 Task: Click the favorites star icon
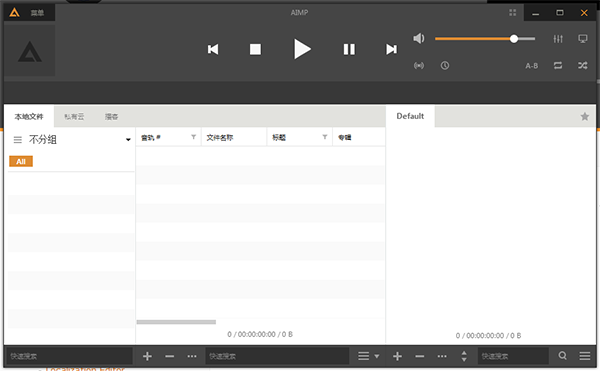(x=584, y=116)
